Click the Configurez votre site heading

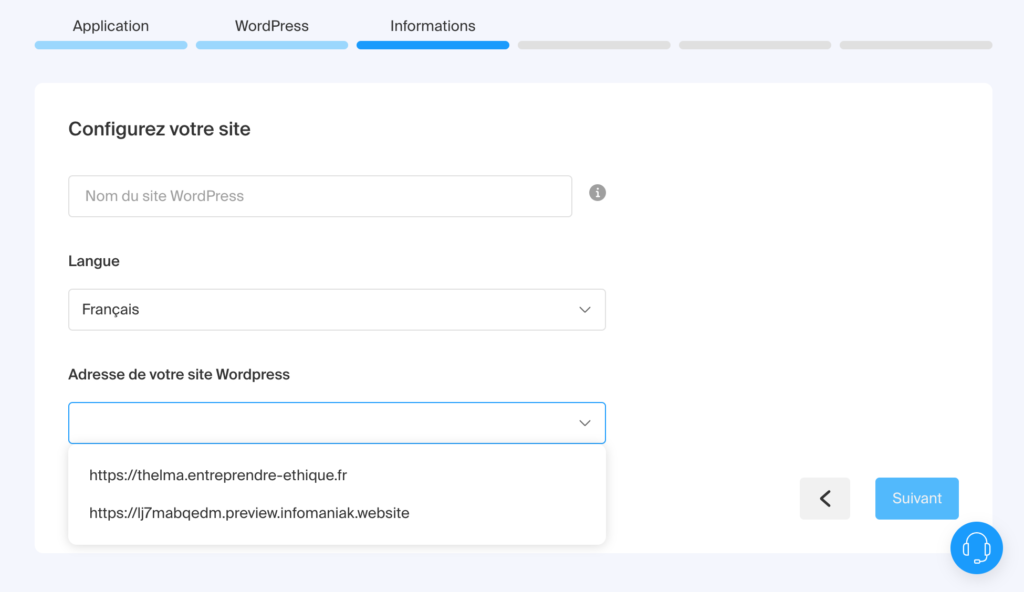tap(159, 129)
